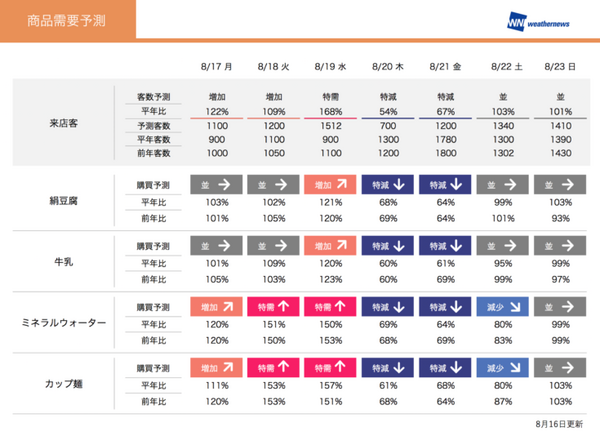Click ミネラルウォーター 特減 badge for 8/21
Viewport: 600px width, 436px height.
tap(445, 308)
